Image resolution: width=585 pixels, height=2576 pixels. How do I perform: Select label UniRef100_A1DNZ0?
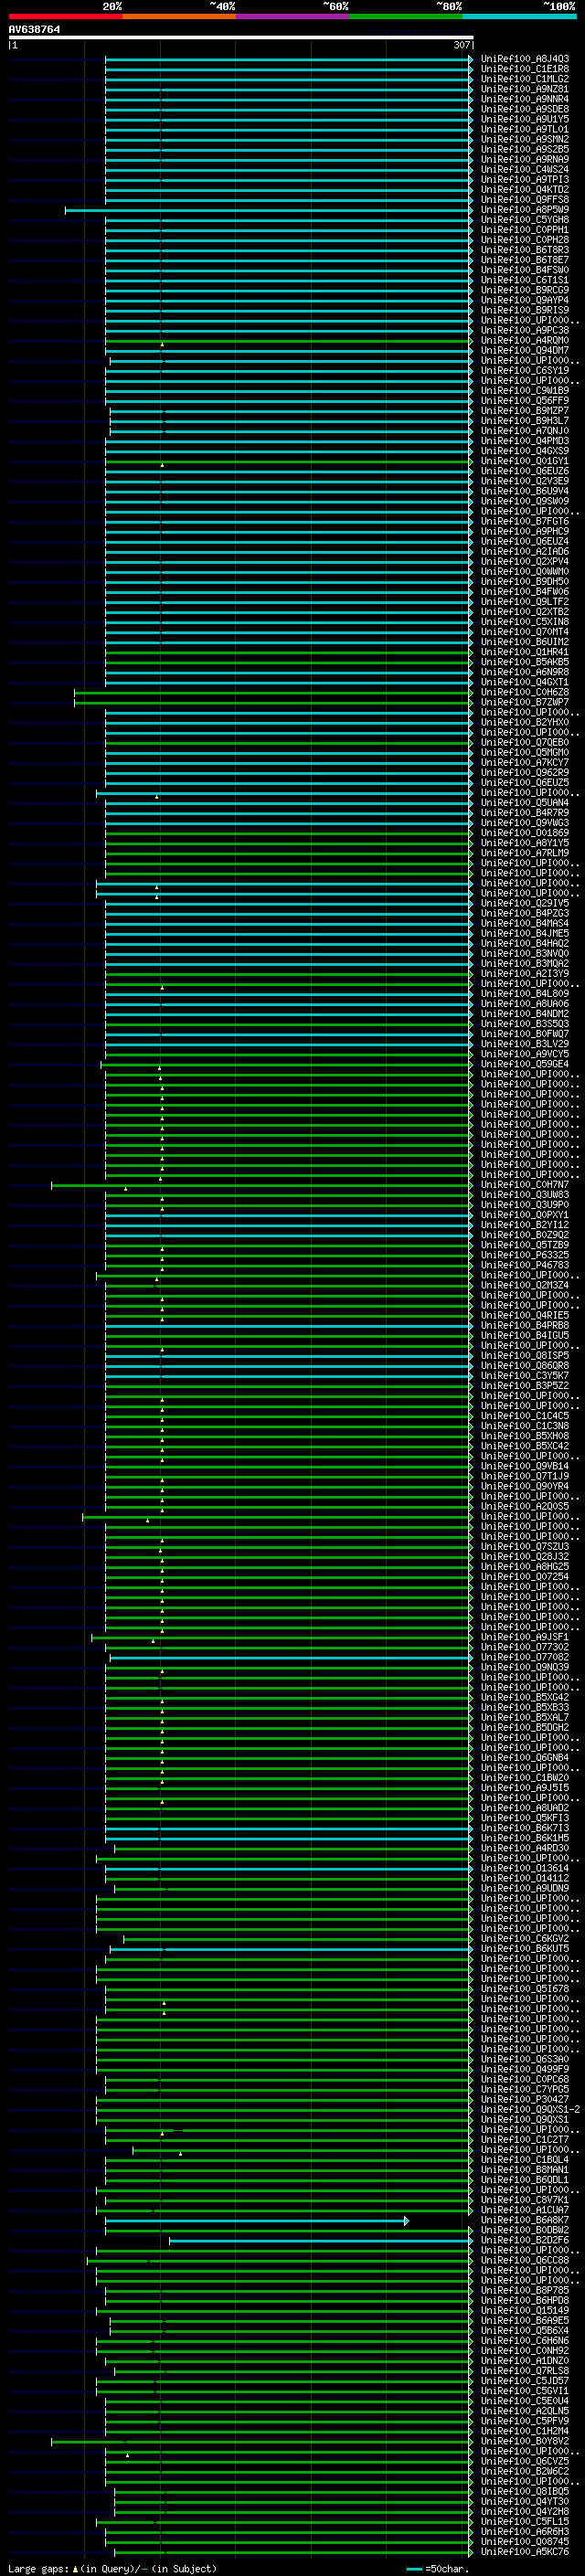coord(524,2360)
